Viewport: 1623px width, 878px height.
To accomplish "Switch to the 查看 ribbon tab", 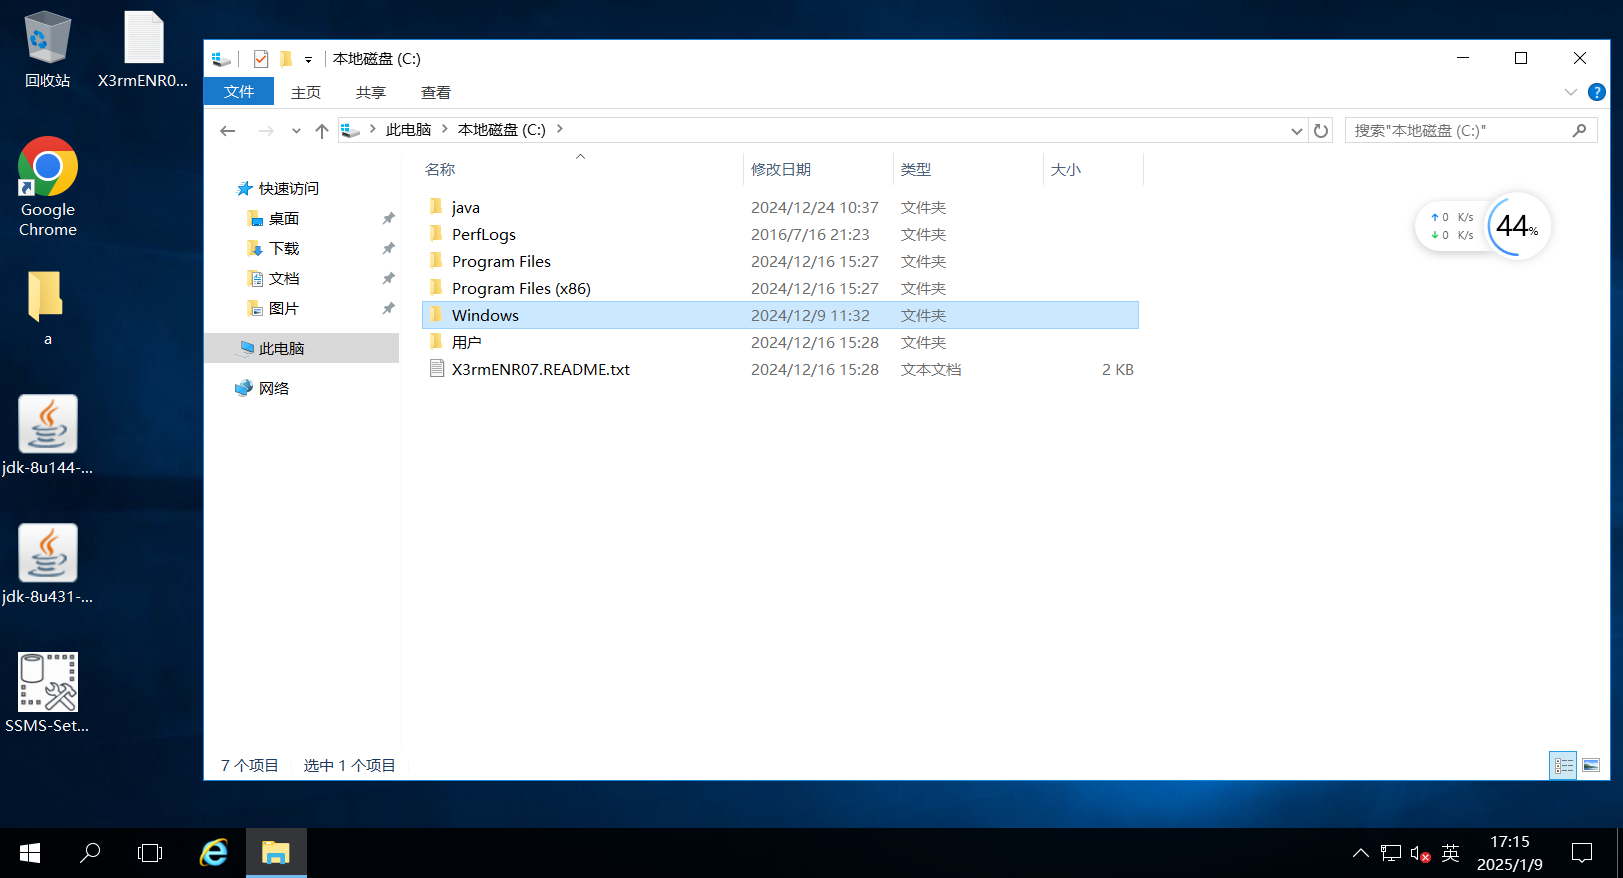I will (x=436, y=92).
